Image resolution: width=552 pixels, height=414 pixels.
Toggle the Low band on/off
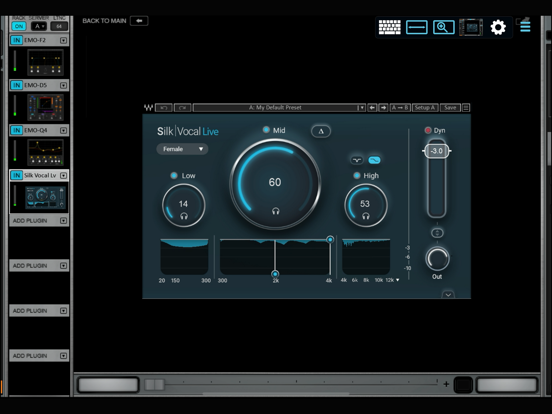pyautogui.click(x=174, y=175)
